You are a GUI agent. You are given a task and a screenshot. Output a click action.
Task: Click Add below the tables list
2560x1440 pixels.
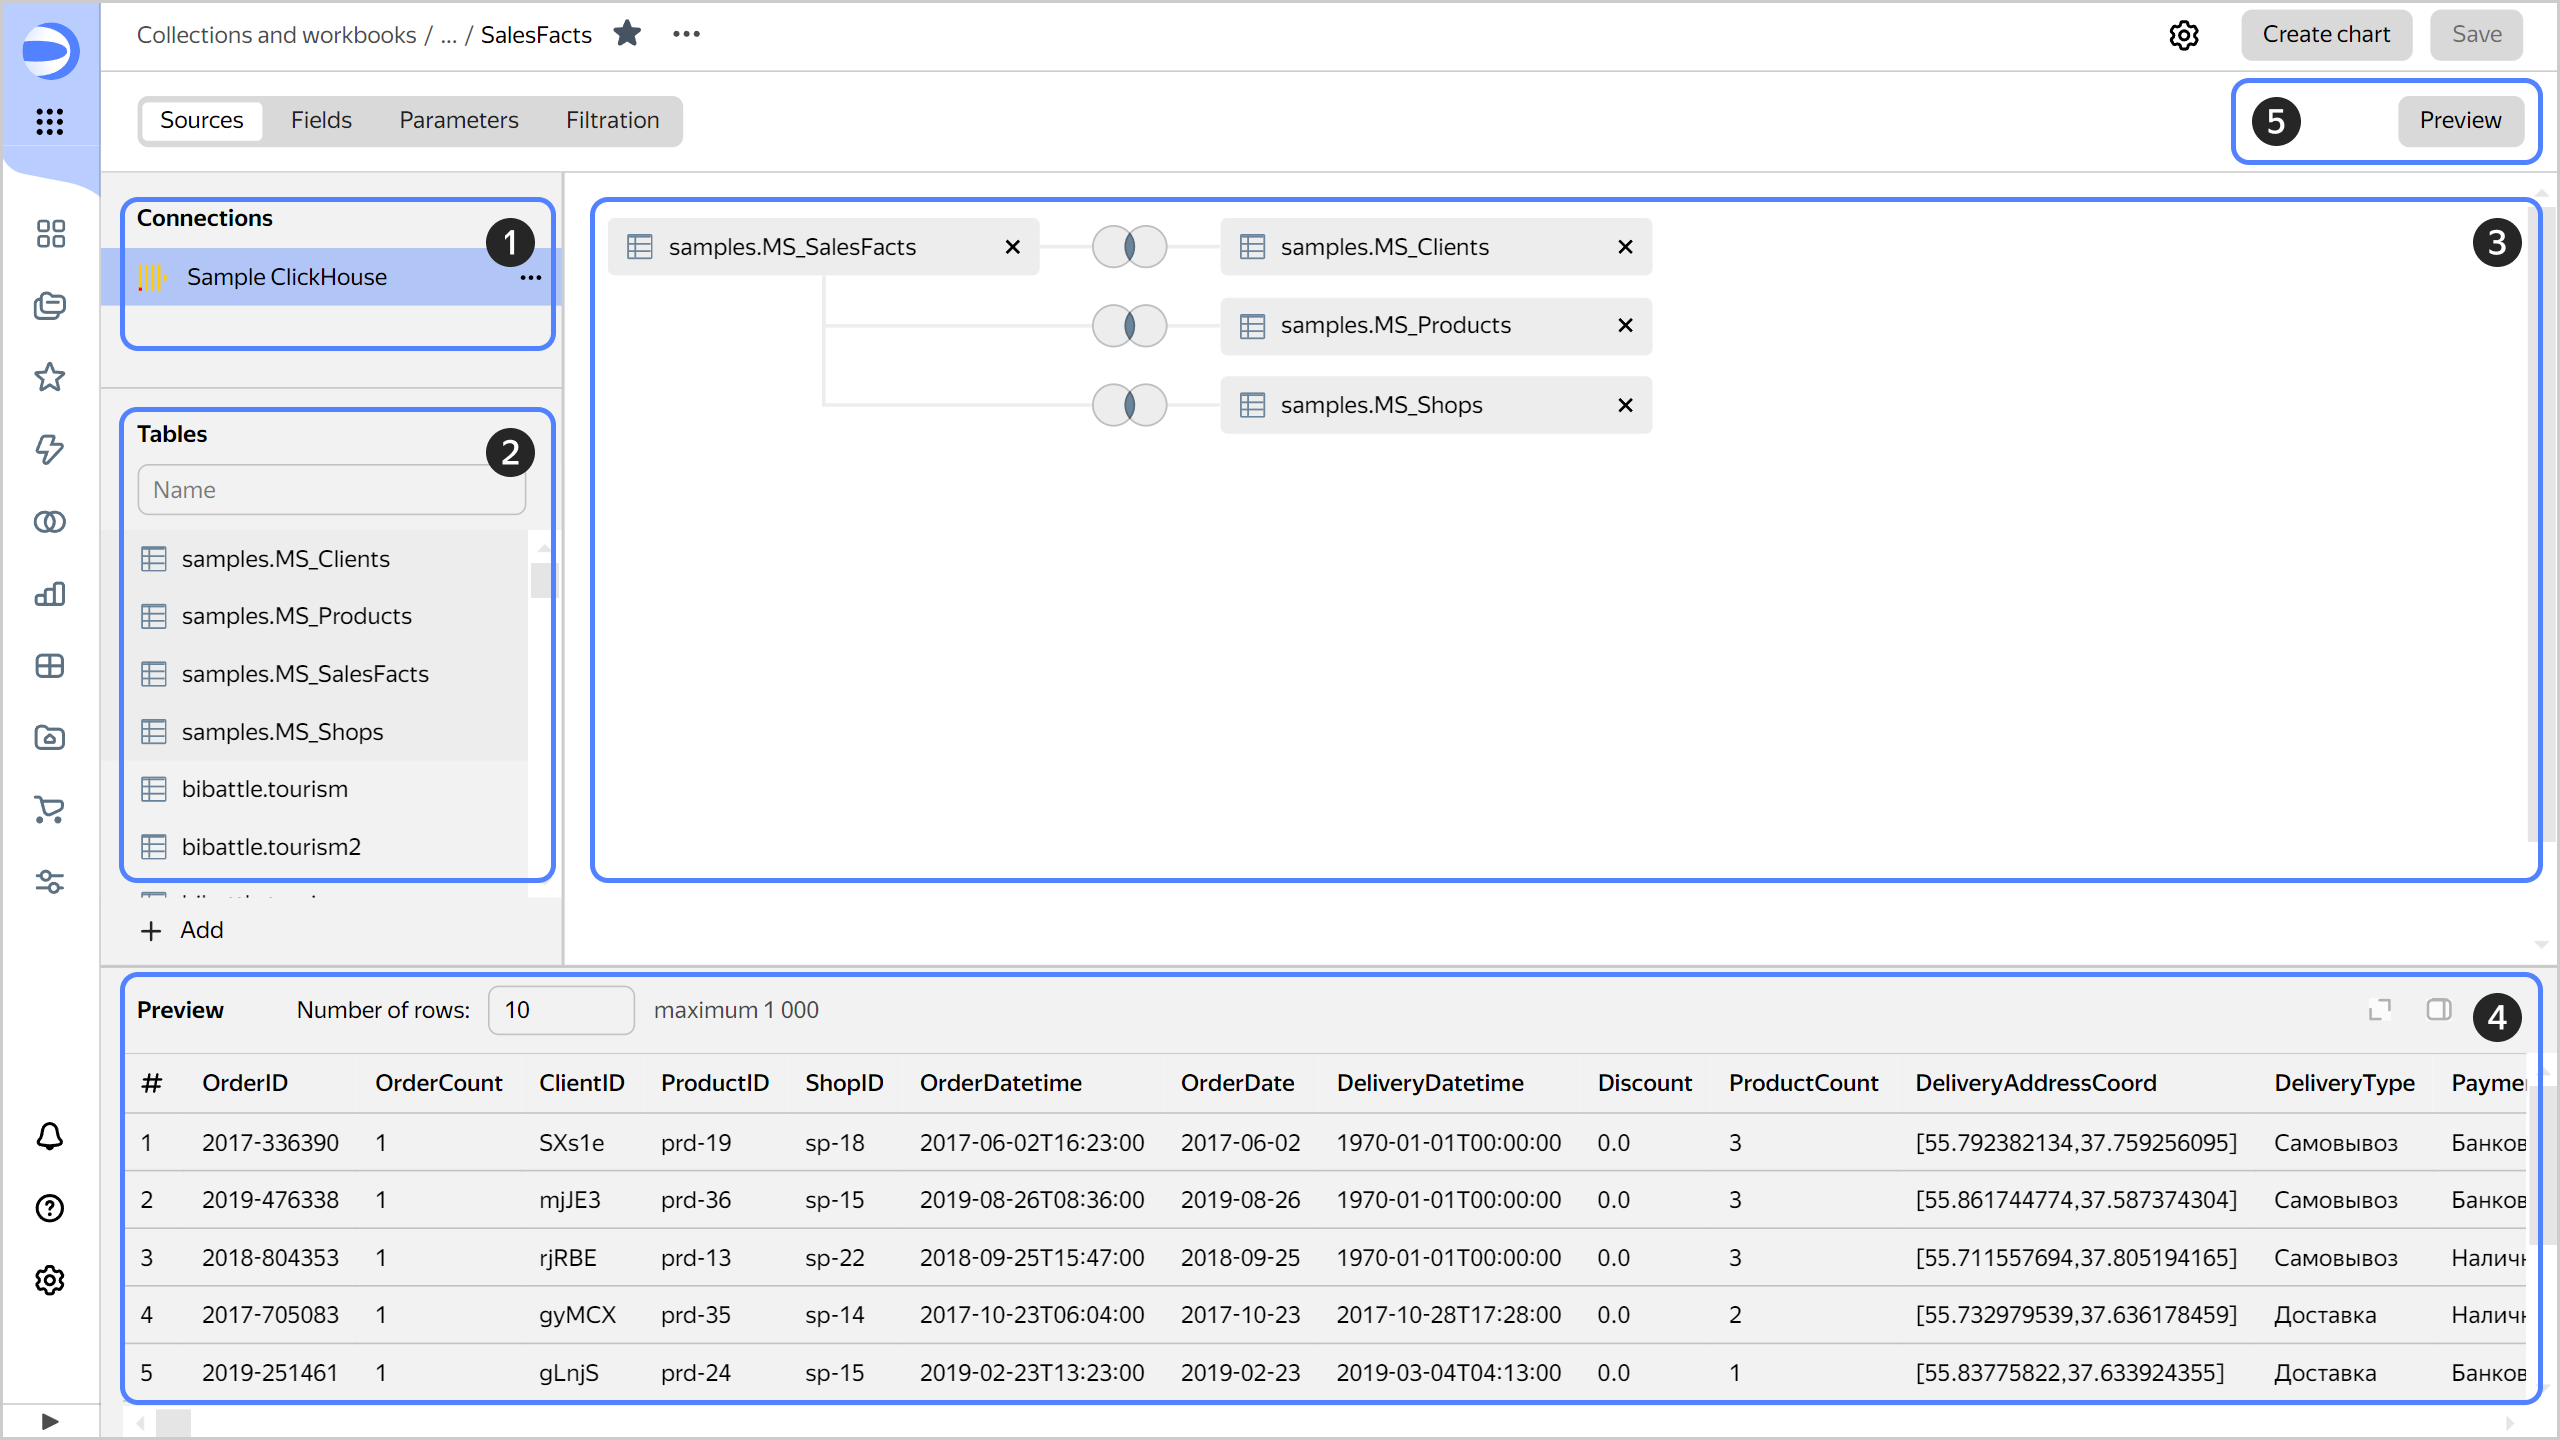182,930
